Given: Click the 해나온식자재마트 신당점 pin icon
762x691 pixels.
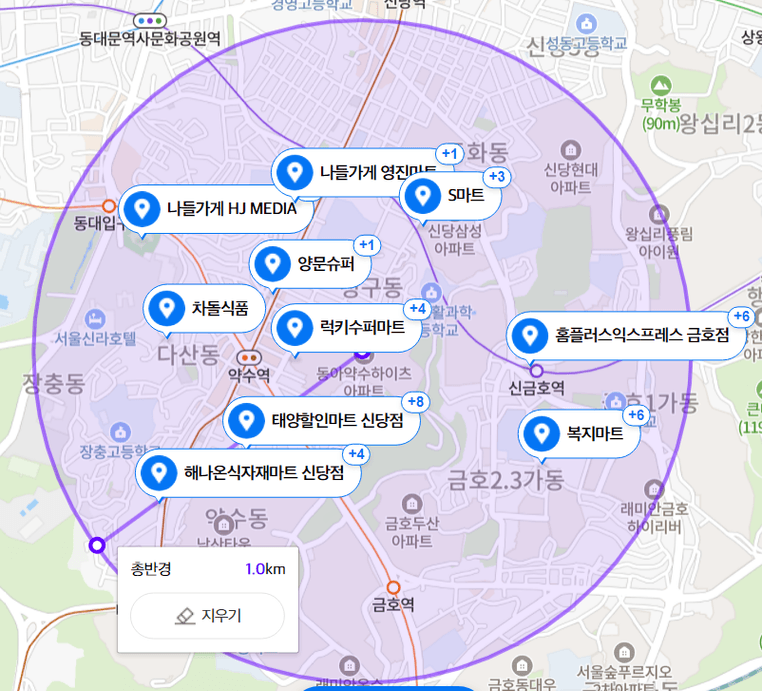Looking at the screenshot, I should pyautogui.click(x=158, y=472).
